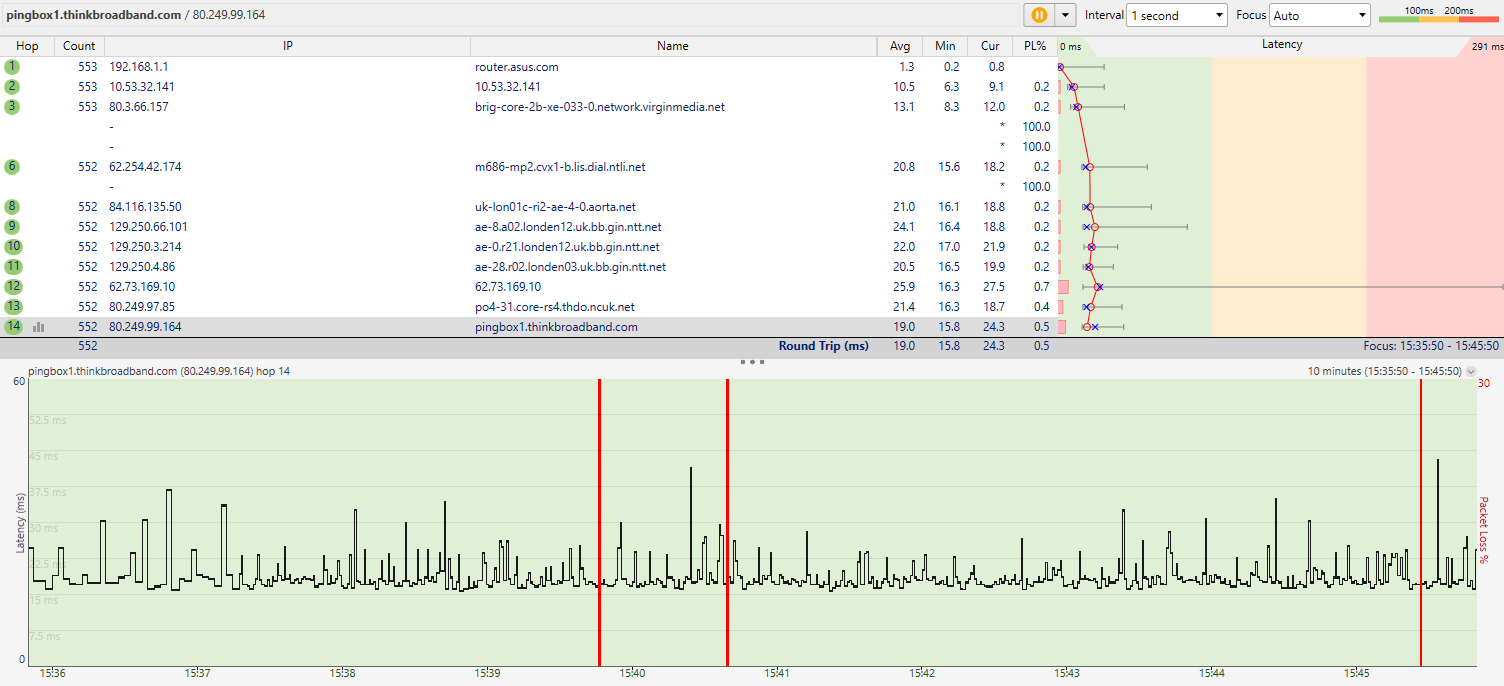Open the arrow menu beside the pause button

[1065, 15]
